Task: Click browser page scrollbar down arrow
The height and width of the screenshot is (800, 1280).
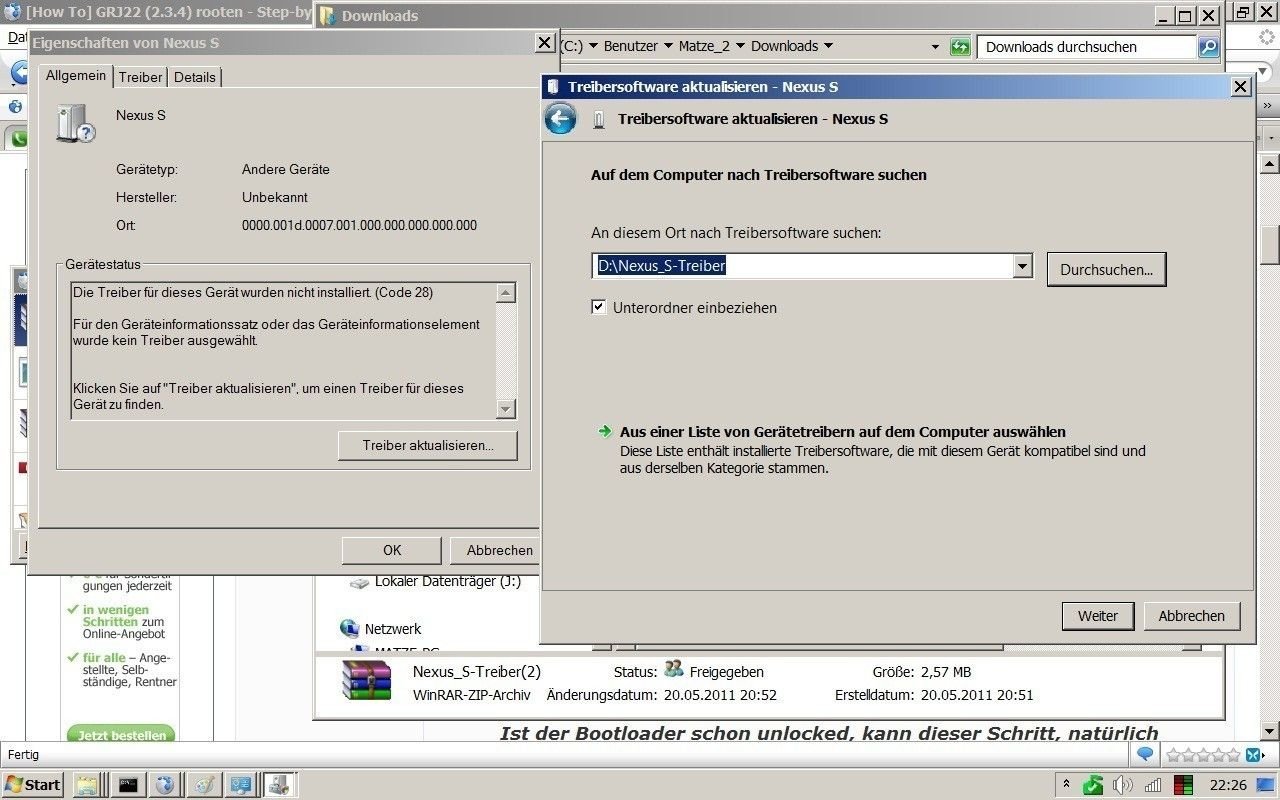Action: [x=1269, y=731]
